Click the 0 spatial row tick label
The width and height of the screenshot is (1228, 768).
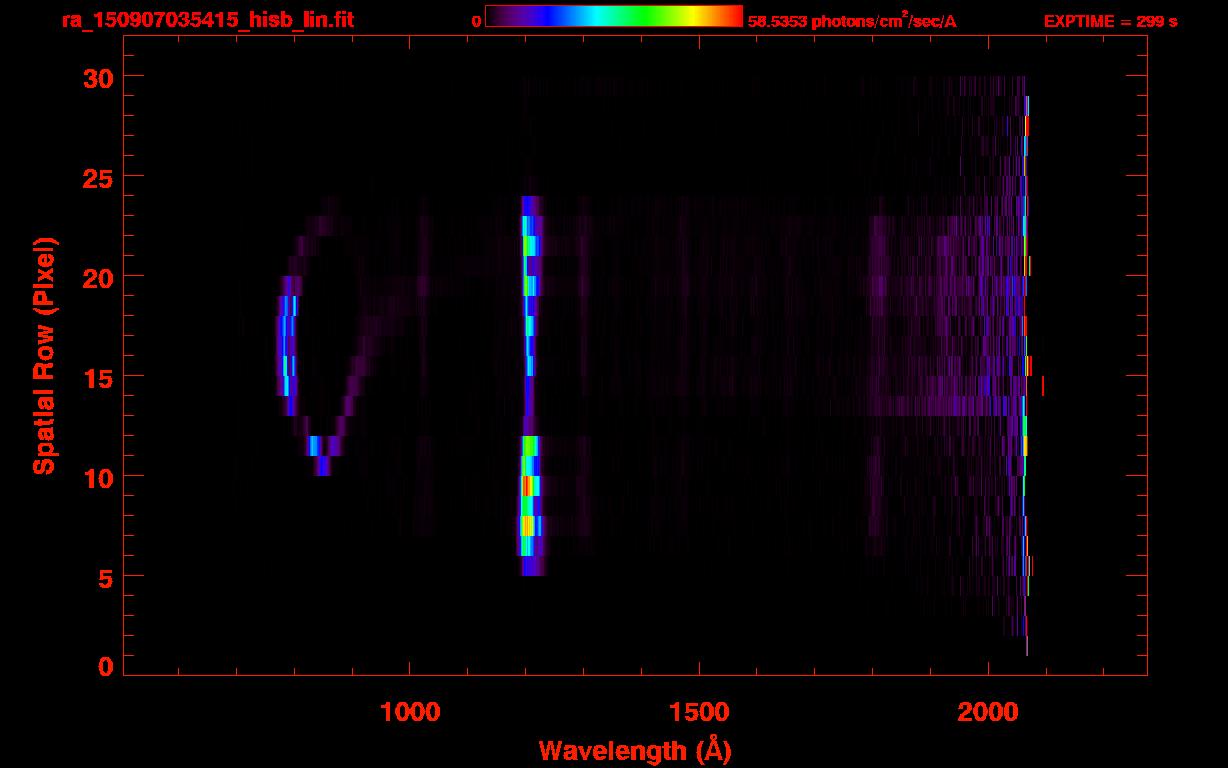tap(105, 666)
